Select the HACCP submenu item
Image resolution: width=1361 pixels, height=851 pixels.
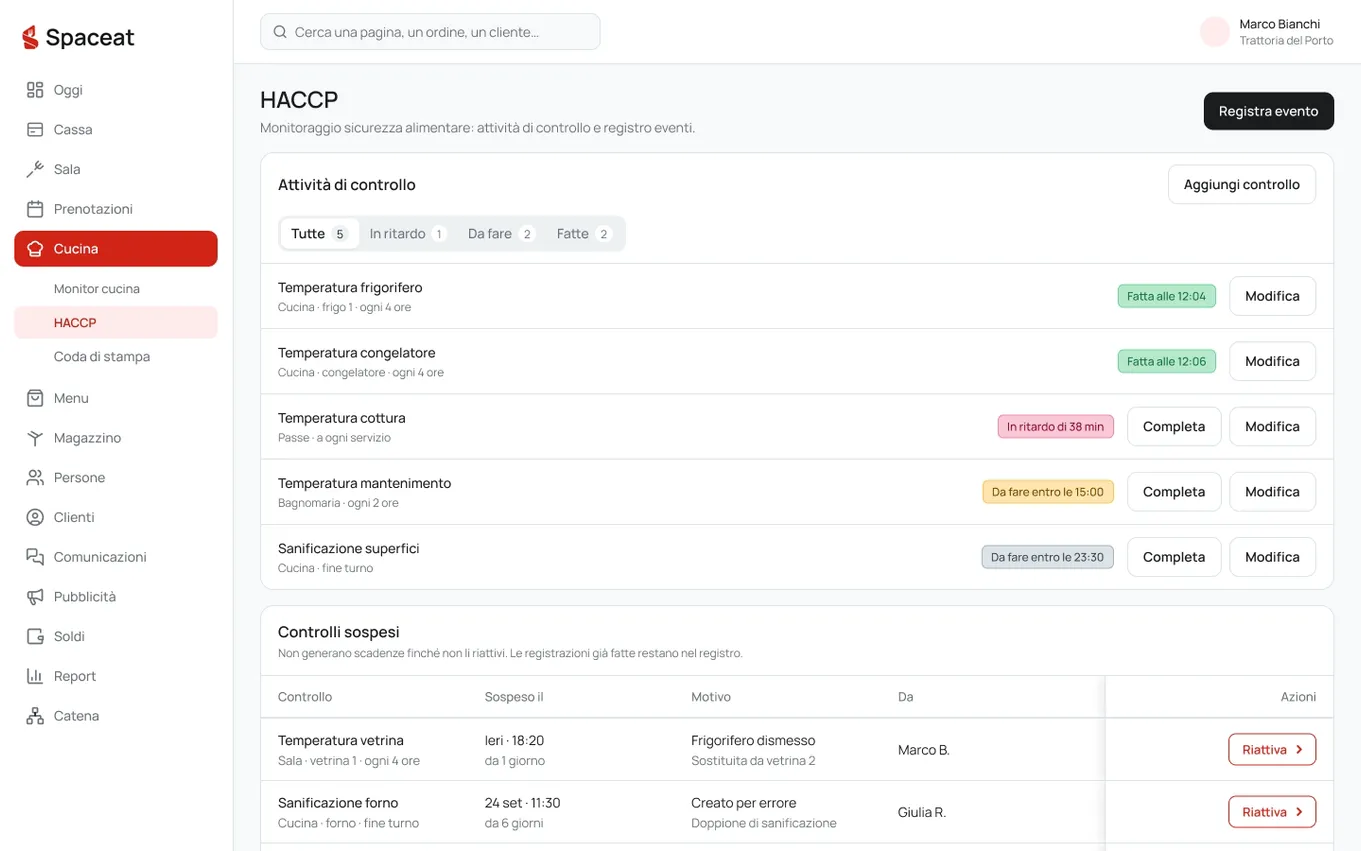(x=116, y=323)
